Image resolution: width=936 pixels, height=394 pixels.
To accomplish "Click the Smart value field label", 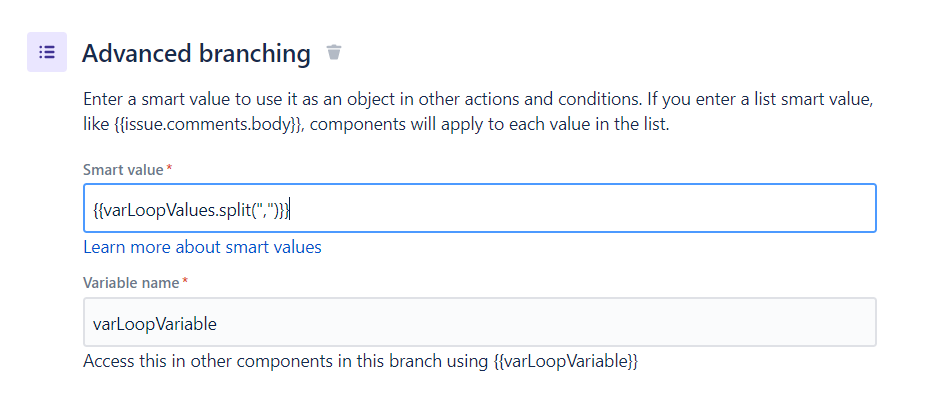I will pyautogui.click(x=123, y=170).
